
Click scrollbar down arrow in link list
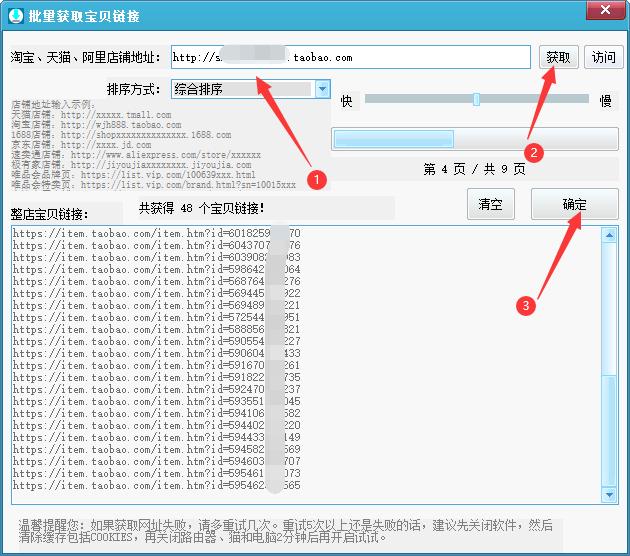pos(609,495)
